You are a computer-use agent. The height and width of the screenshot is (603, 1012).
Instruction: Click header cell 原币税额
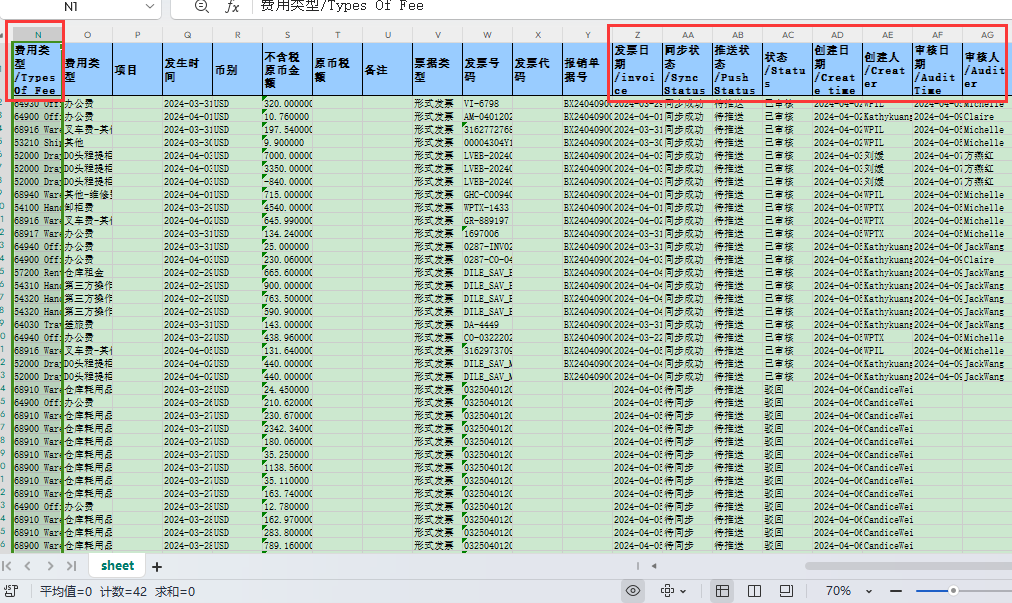[338, 70]
